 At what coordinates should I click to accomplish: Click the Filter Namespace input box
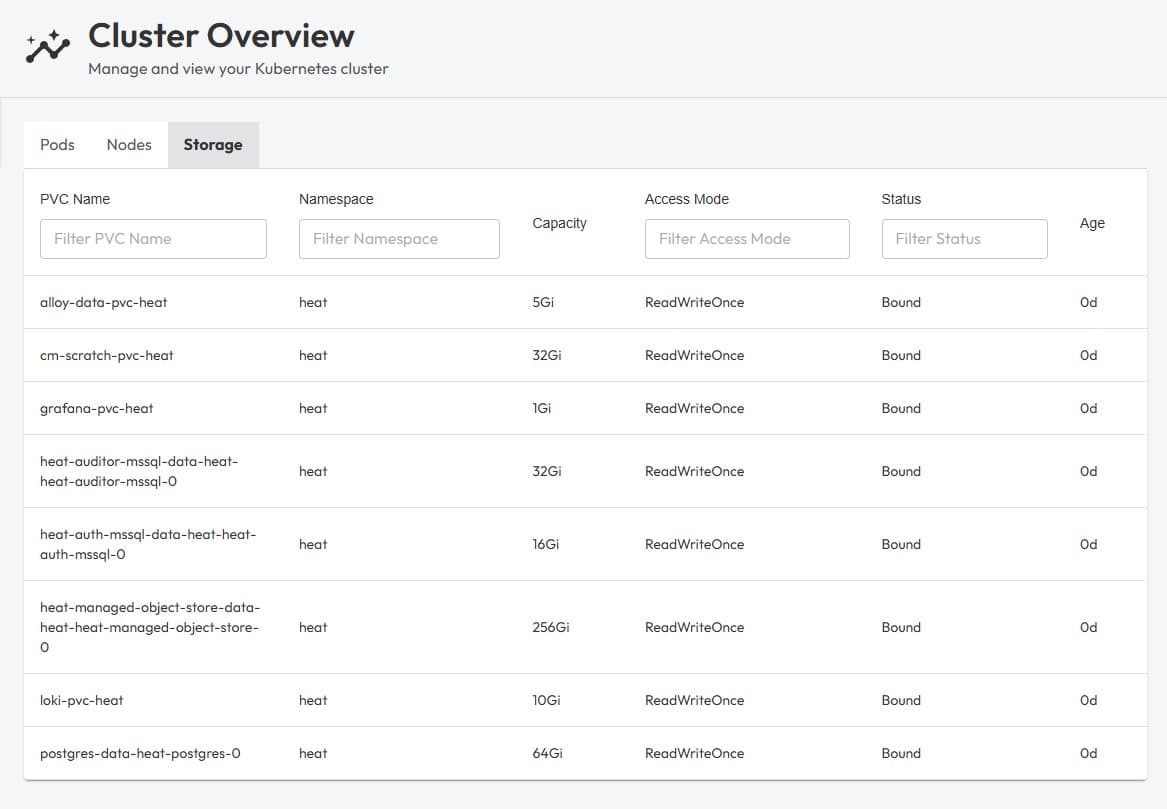(x=399, y=239)
